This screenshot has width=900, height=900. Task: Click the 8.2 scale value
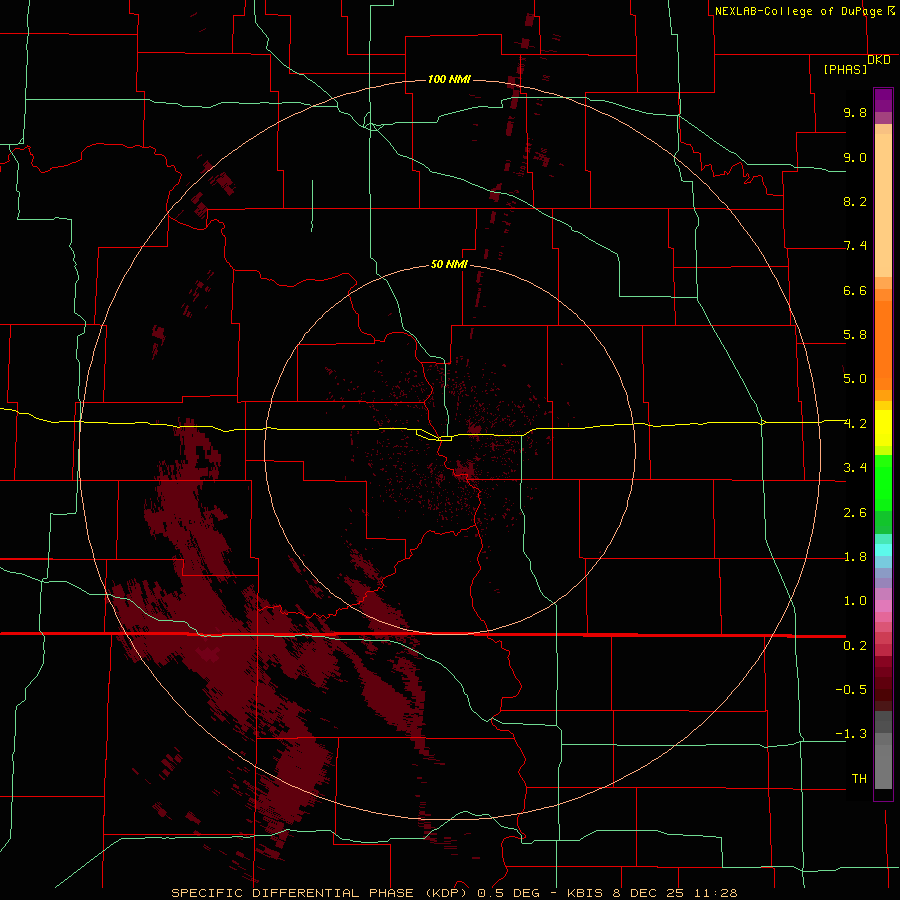click(x=855, y=201)
